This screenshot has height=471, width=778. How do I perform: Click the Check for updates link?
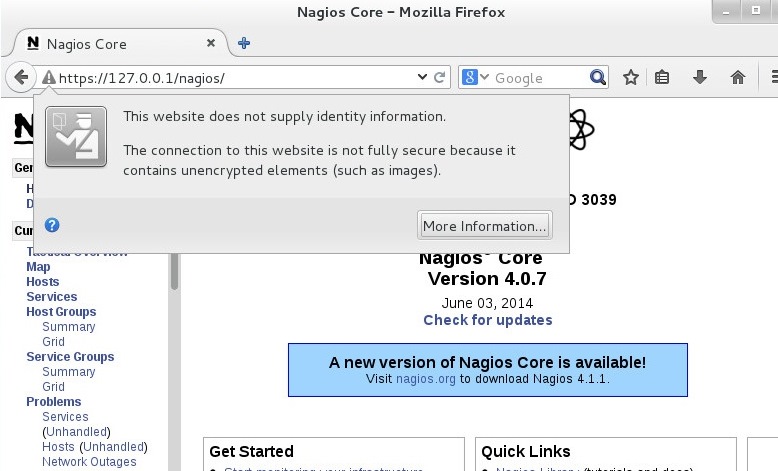click(x=487, y=320)
